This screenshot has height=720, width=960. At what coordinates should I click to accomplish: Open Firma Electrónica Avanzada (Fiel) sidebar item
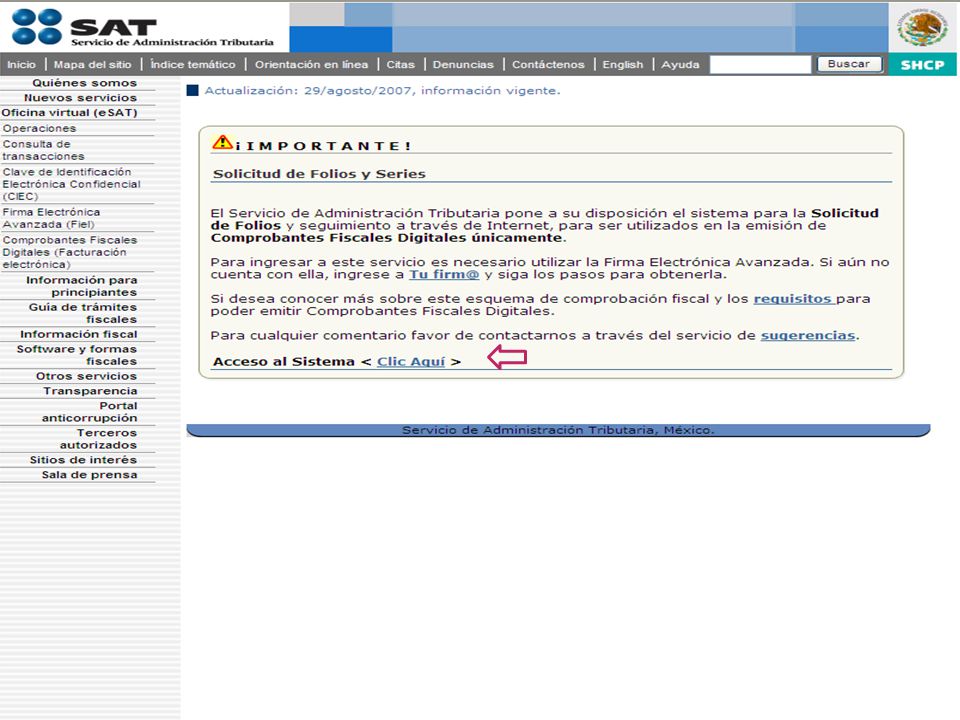coord(51,218)
